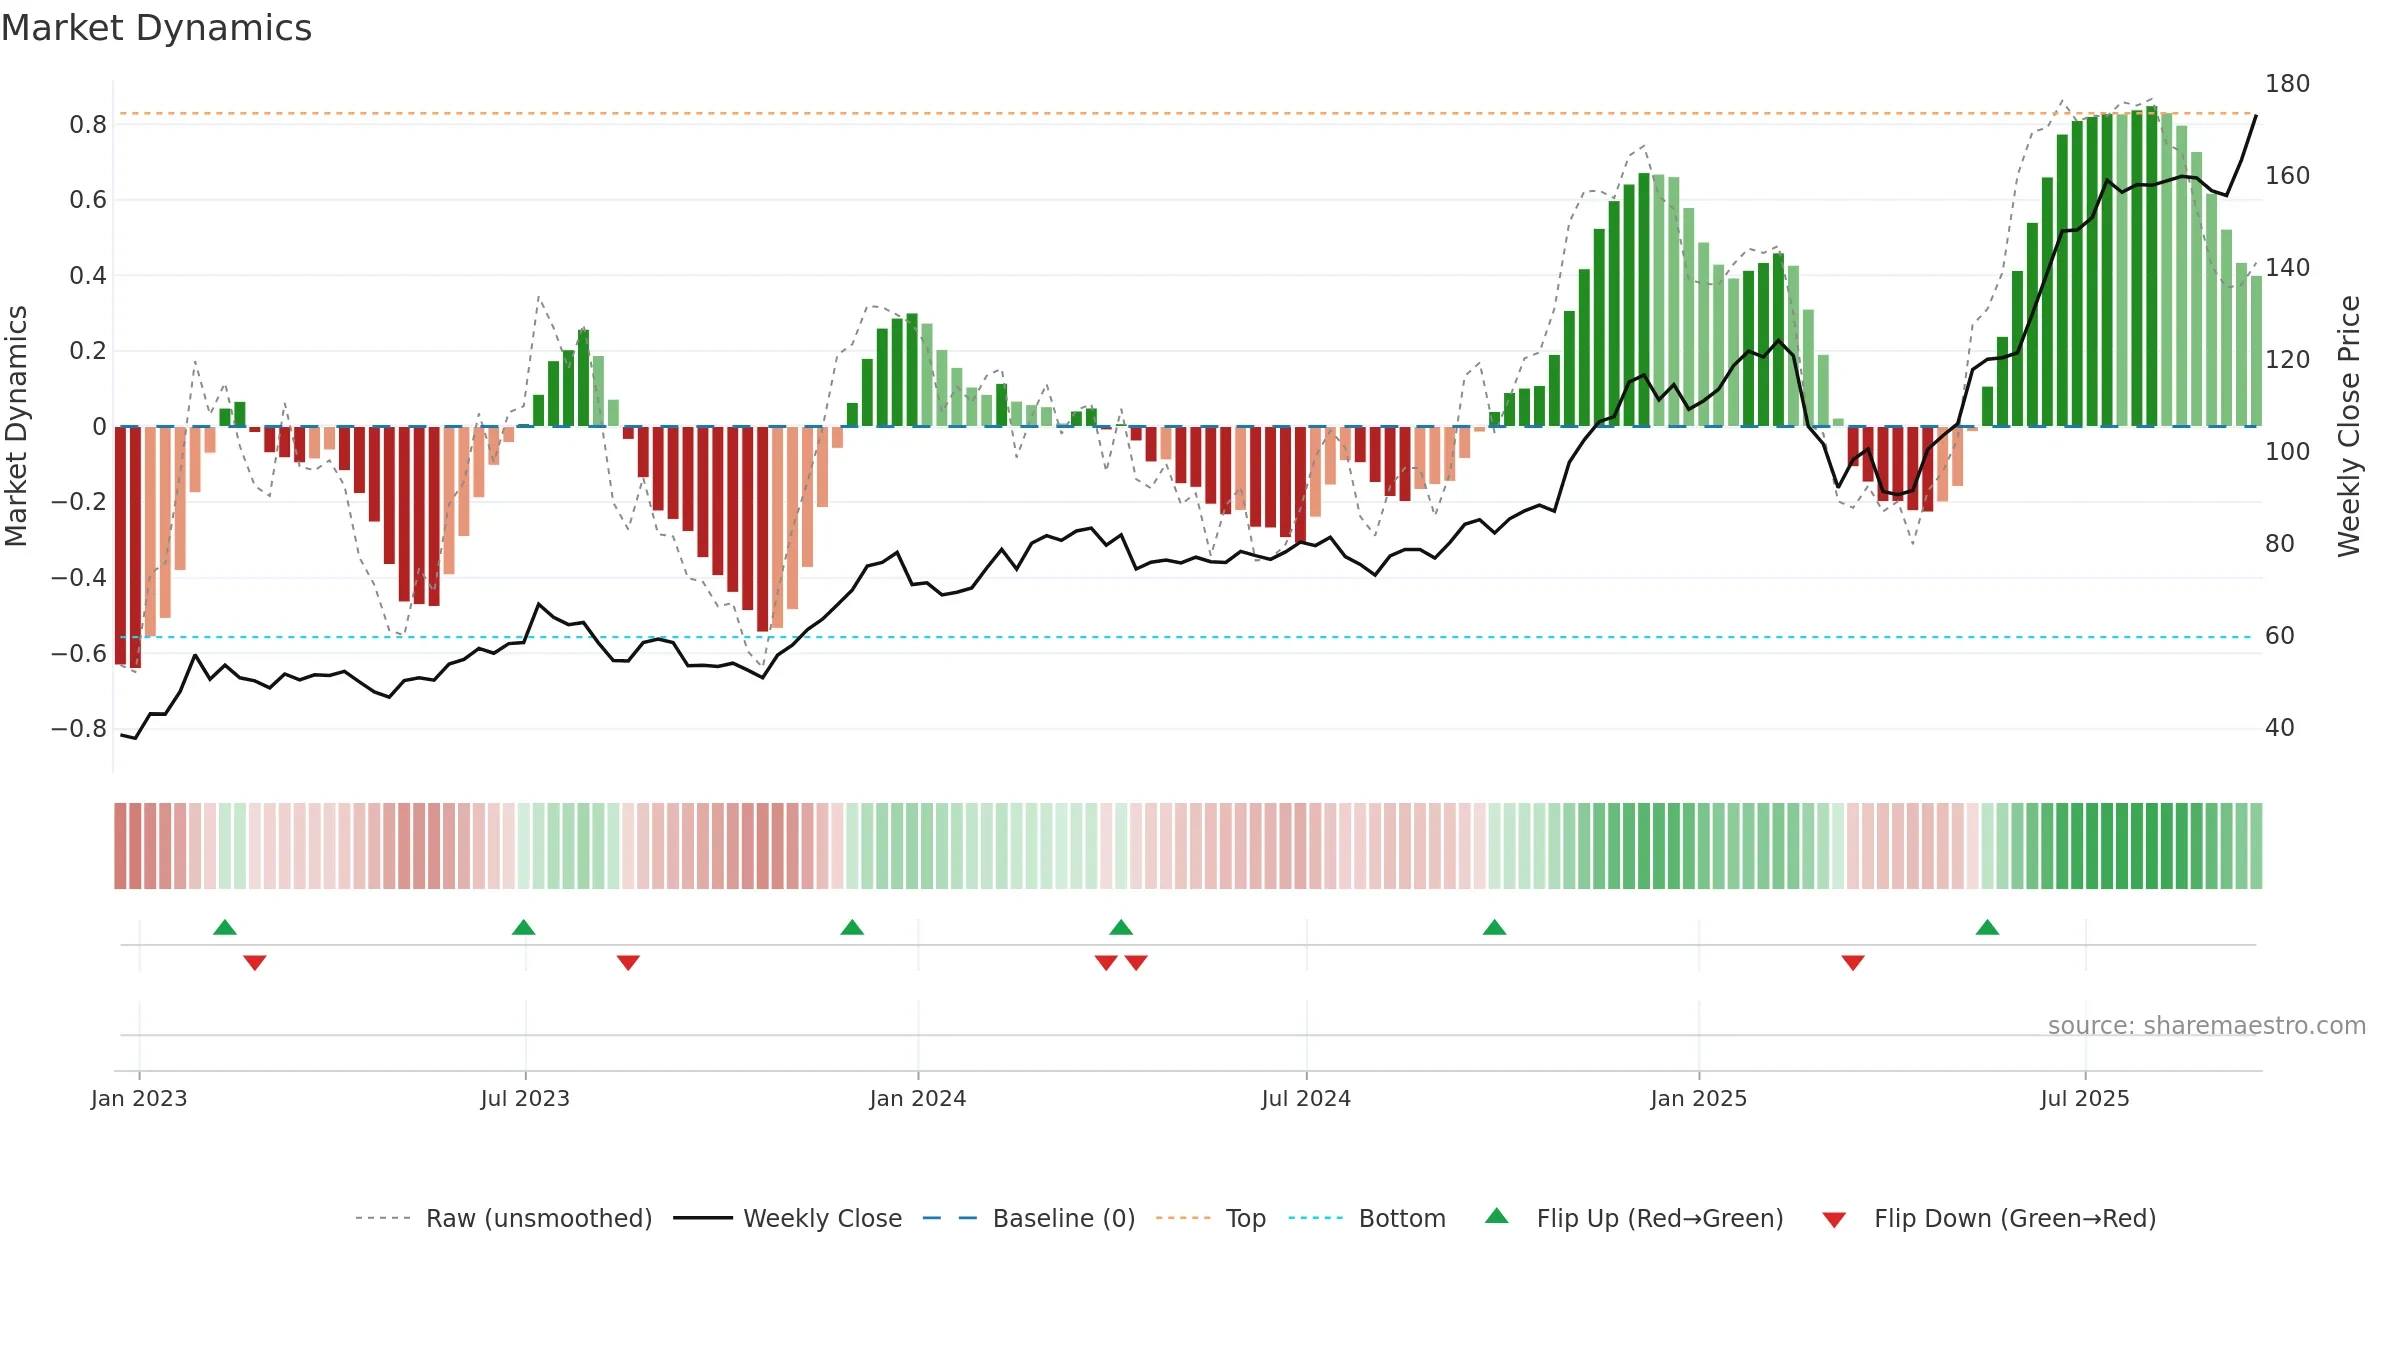Click the black Weekly Close line sample in legend

pyautogui.click(x=702, y=1218)
